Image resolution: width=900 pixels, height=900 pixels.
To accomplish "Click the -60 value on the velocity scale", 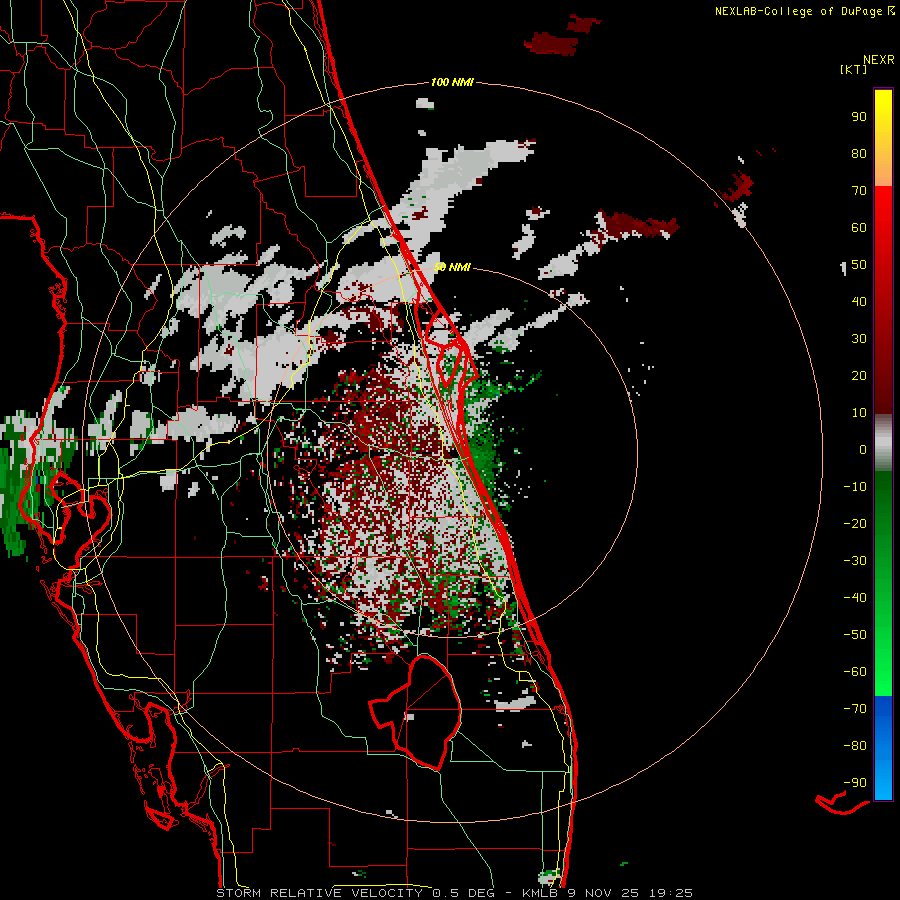I will coord(855,672).
